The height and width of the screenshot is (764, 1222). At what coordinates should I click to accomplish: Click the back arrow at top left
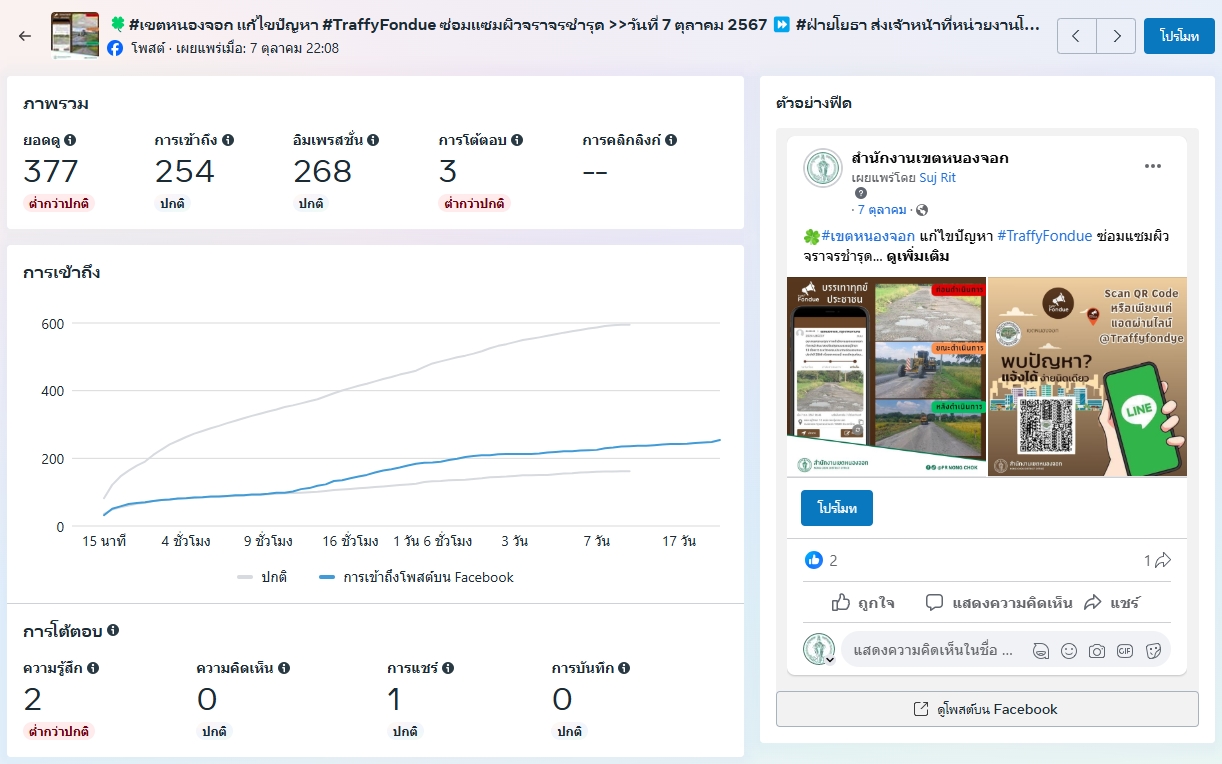click(x=25, y=36)
